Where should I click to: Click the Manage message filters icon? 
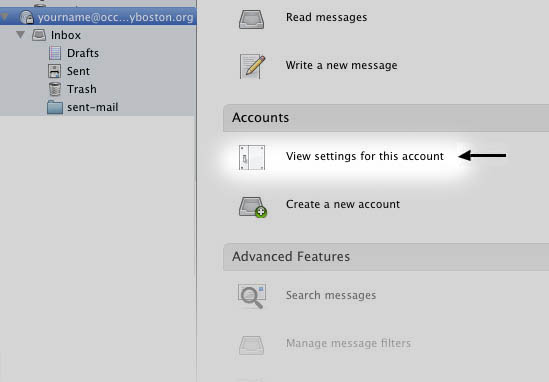point(251,345)
